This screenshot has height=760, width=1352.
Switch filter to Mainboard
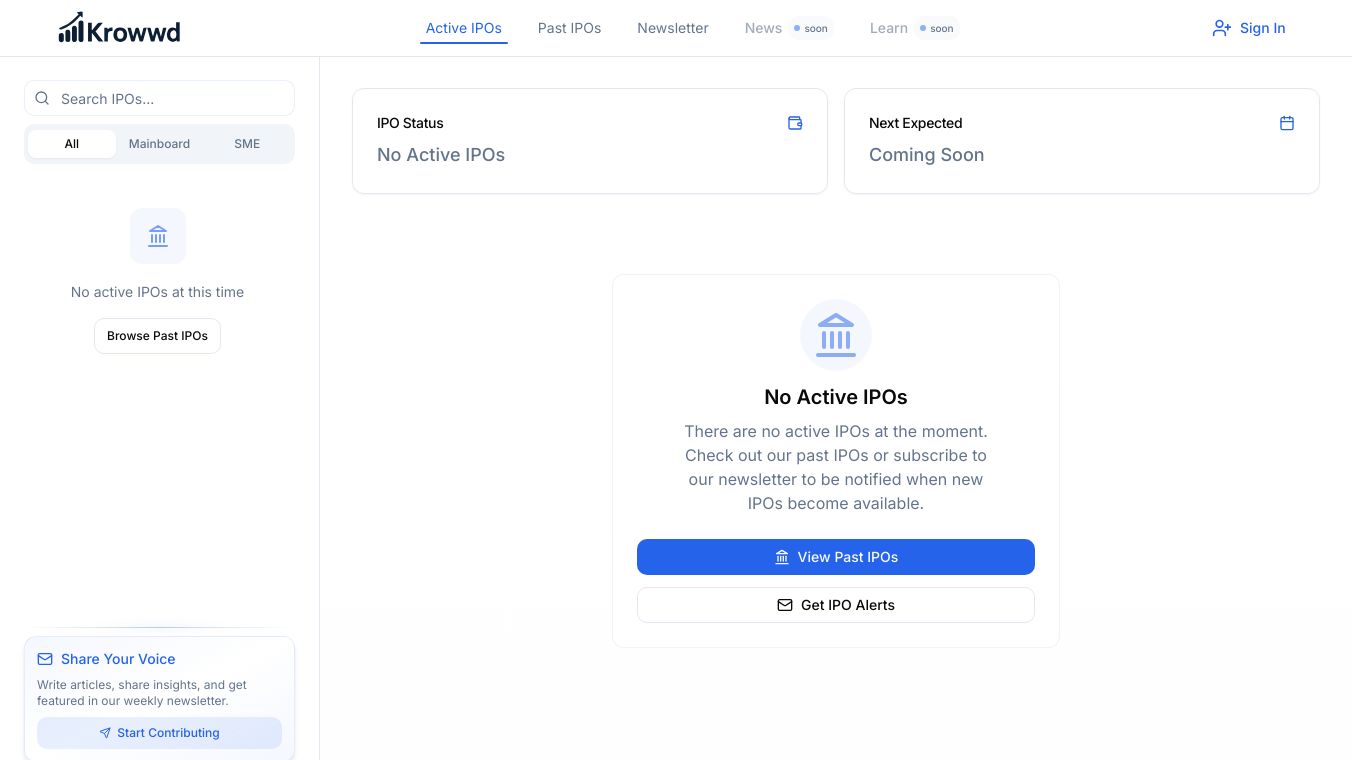159,144
